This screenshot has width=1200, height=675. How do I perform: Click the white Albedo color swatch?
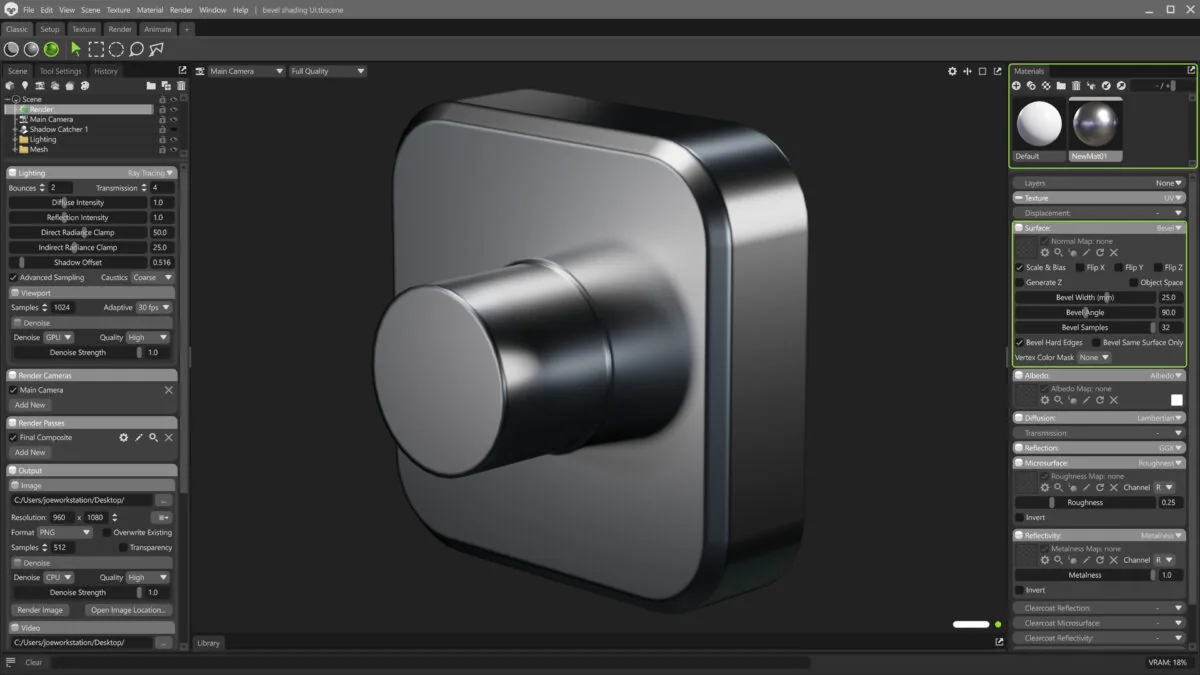[x=1176, y=400]
